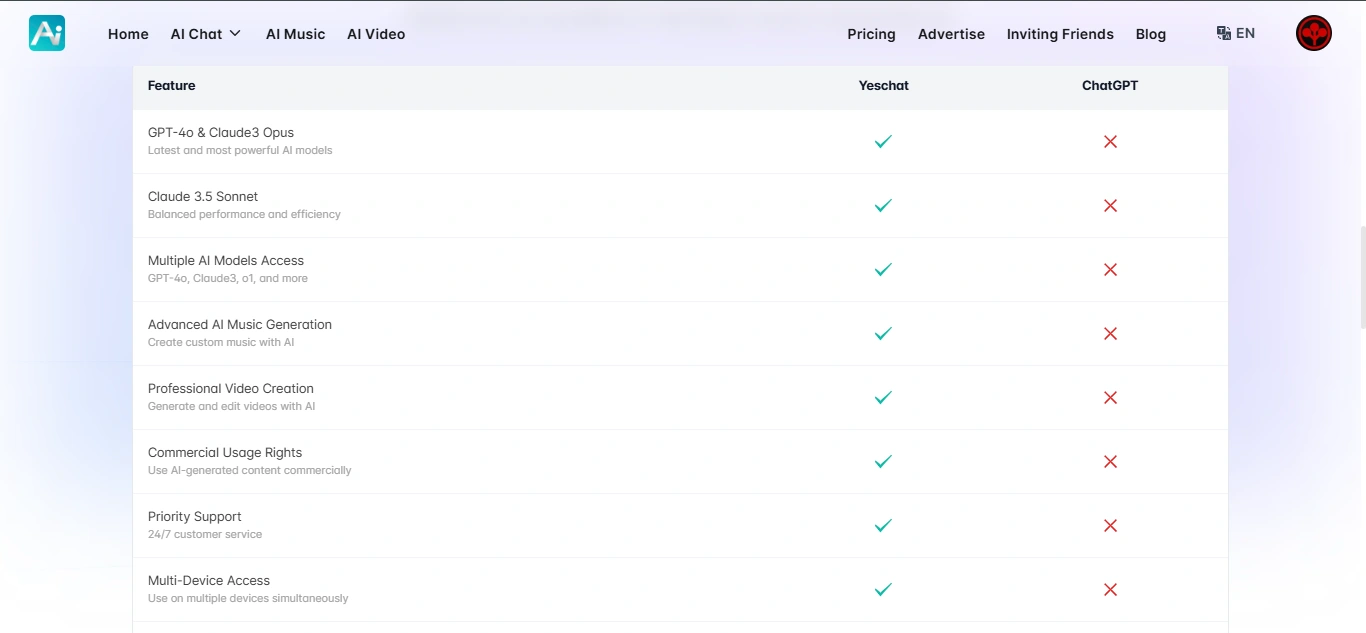This screenshot has height=633, width=1366.
Task: Click ChatGPT red cross for Multi-Device Access
Action: pyautogui.click(x=1110, y=590)
